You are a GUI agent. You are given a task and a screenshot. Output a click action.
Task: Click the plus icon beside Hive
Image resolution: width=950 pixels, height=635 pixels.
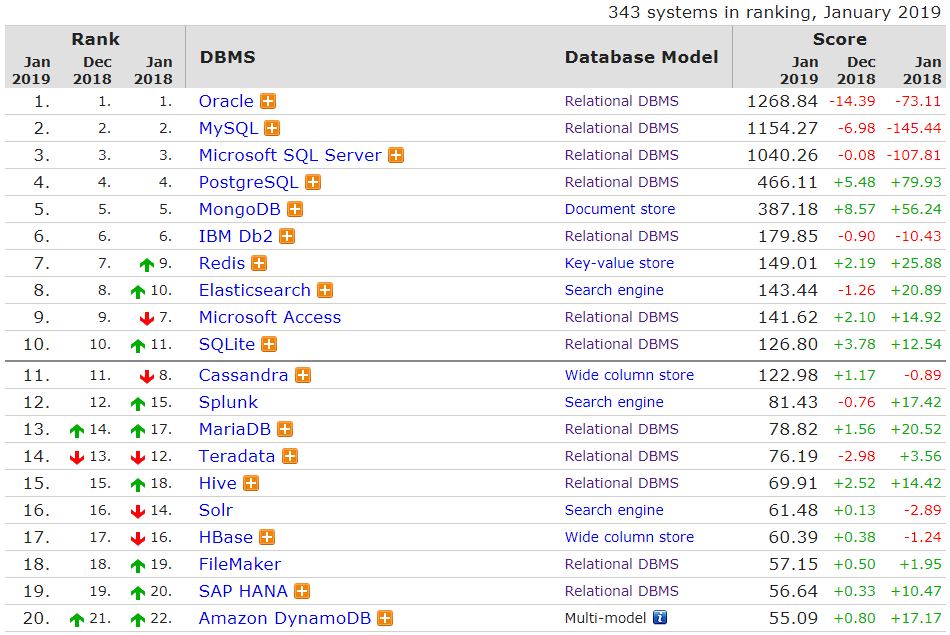coord(251,484)
